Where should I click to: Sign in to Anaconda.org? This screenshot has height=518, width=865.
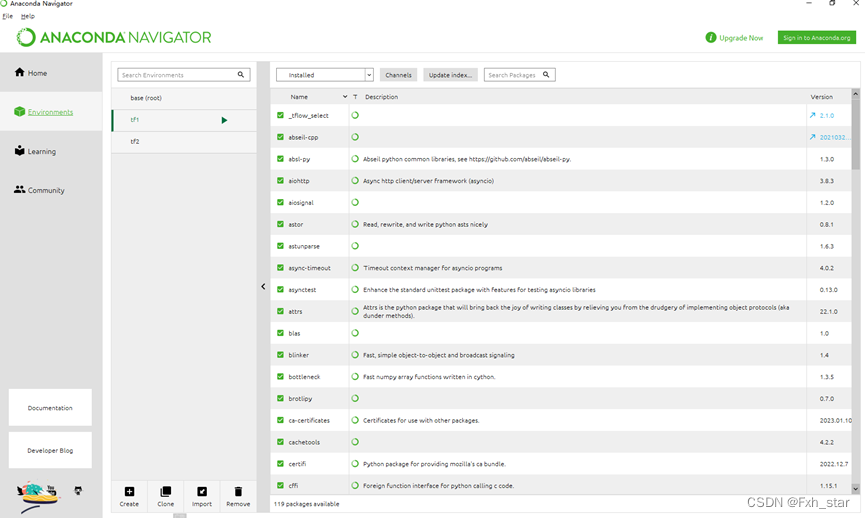pos(816,38)
